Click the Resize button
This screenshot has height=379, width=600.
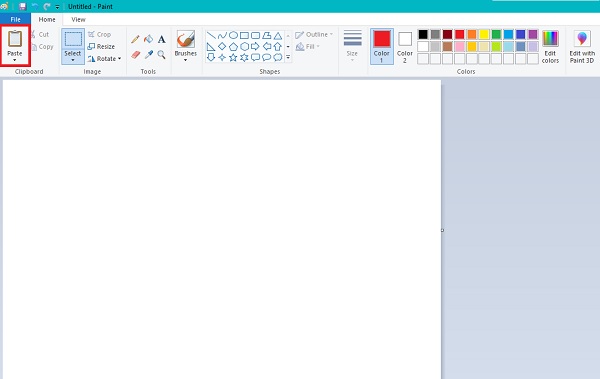(101, 47)
